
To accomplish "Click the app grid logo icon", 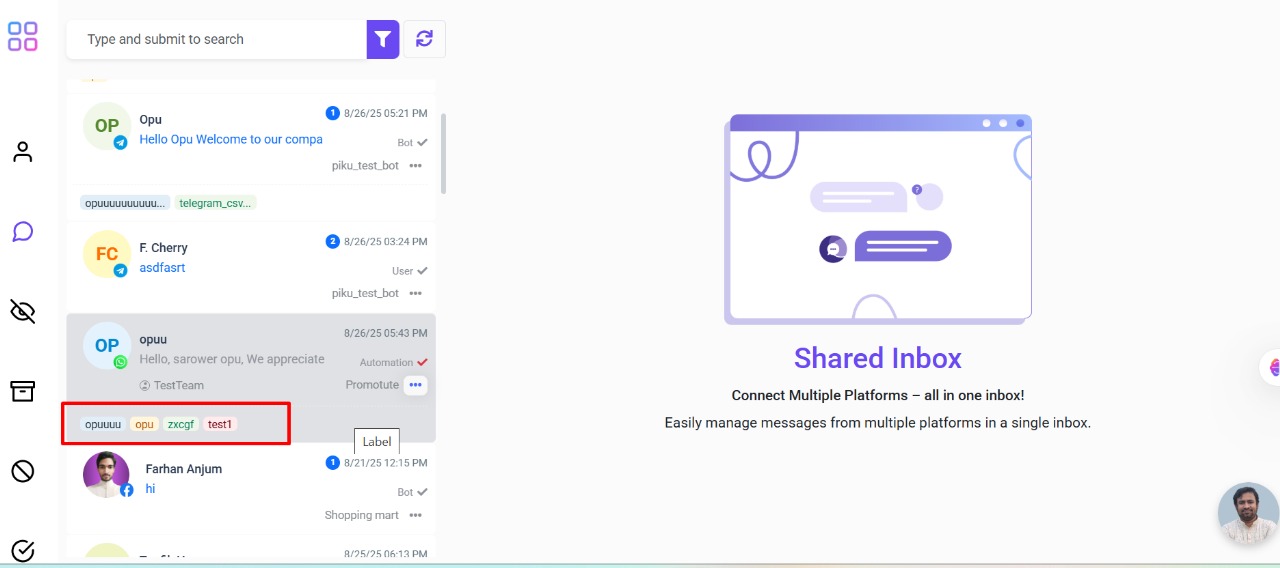I will [x=22, y=37].
